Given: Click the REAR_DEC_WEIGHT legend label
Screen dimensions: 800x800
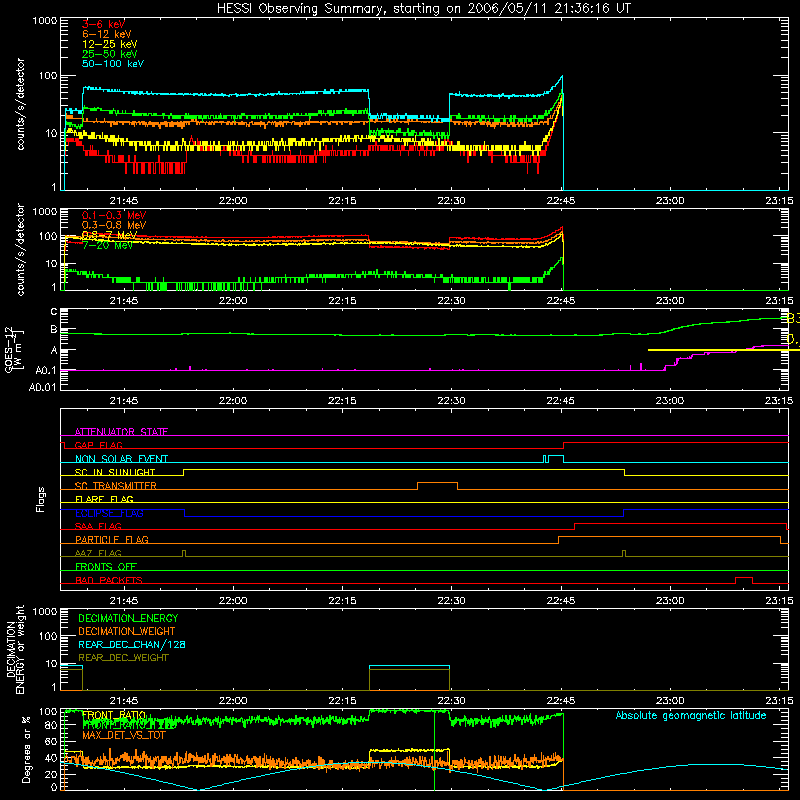Looking at the screenshot, I should point(123,658).
